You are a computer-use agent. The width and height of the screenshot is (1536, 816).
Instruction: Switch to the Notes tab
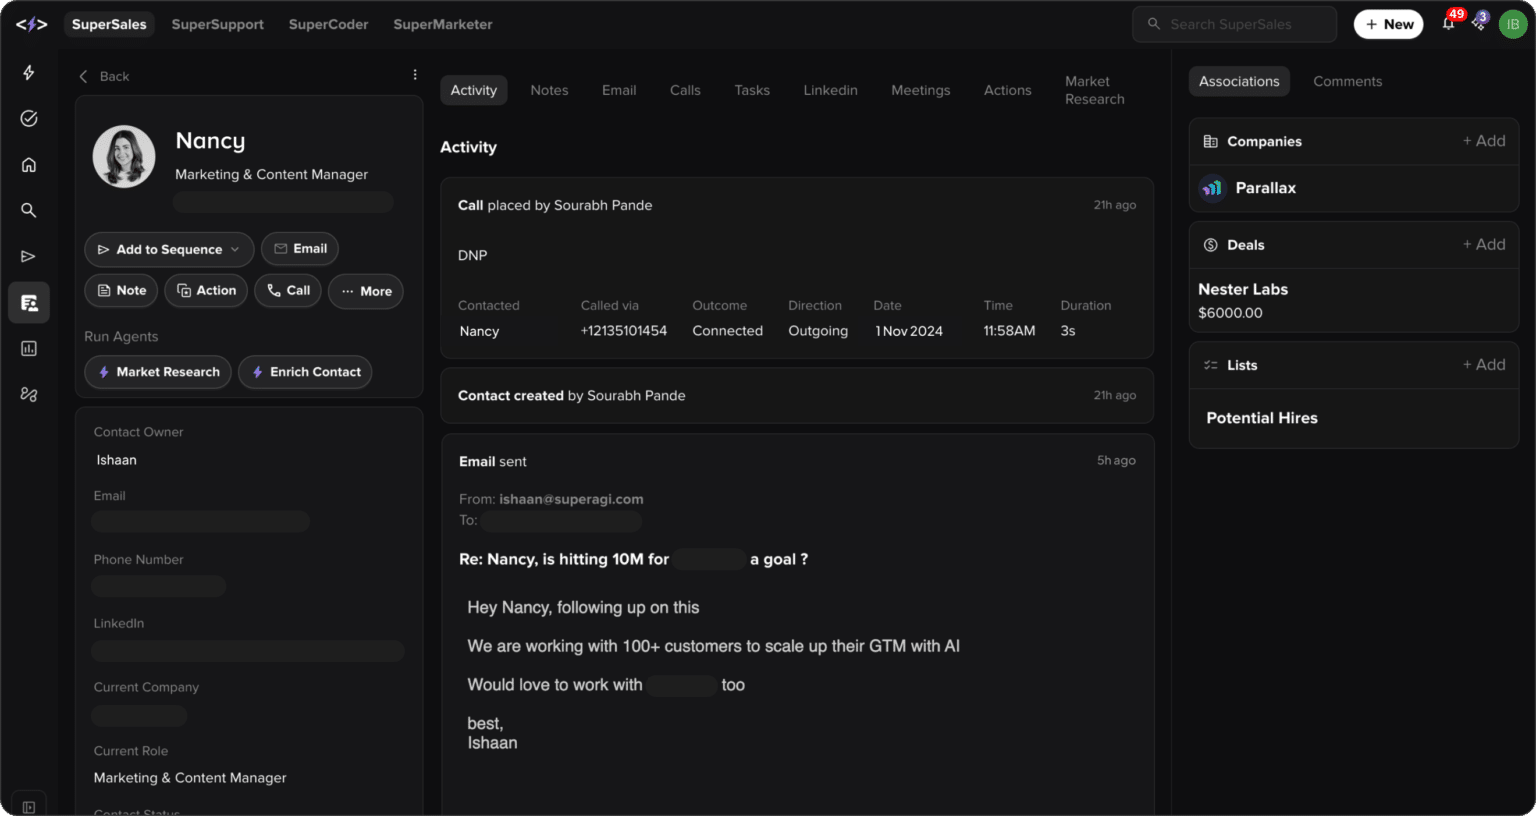[x=549, y=90]
